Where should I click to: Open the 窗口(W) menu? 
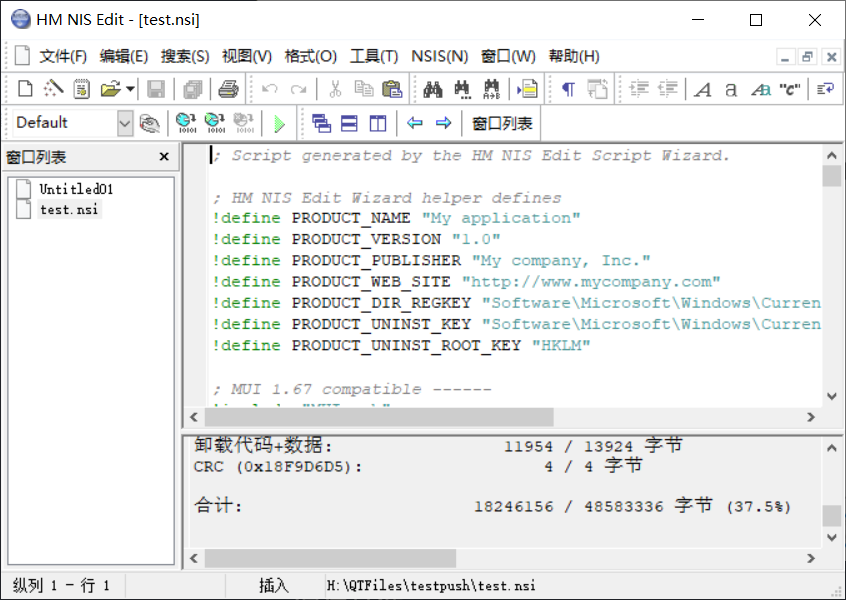click(508, 56)
